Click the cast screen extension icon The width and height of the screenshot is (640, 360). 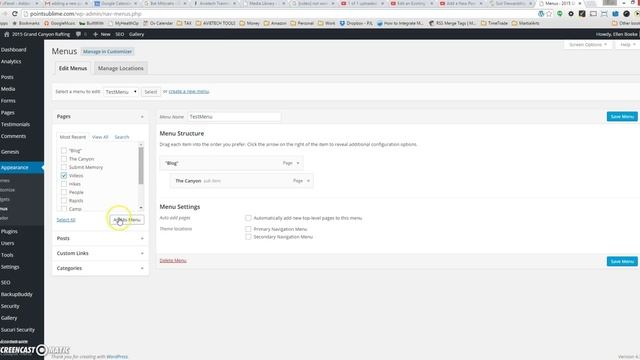coord(593,13)
